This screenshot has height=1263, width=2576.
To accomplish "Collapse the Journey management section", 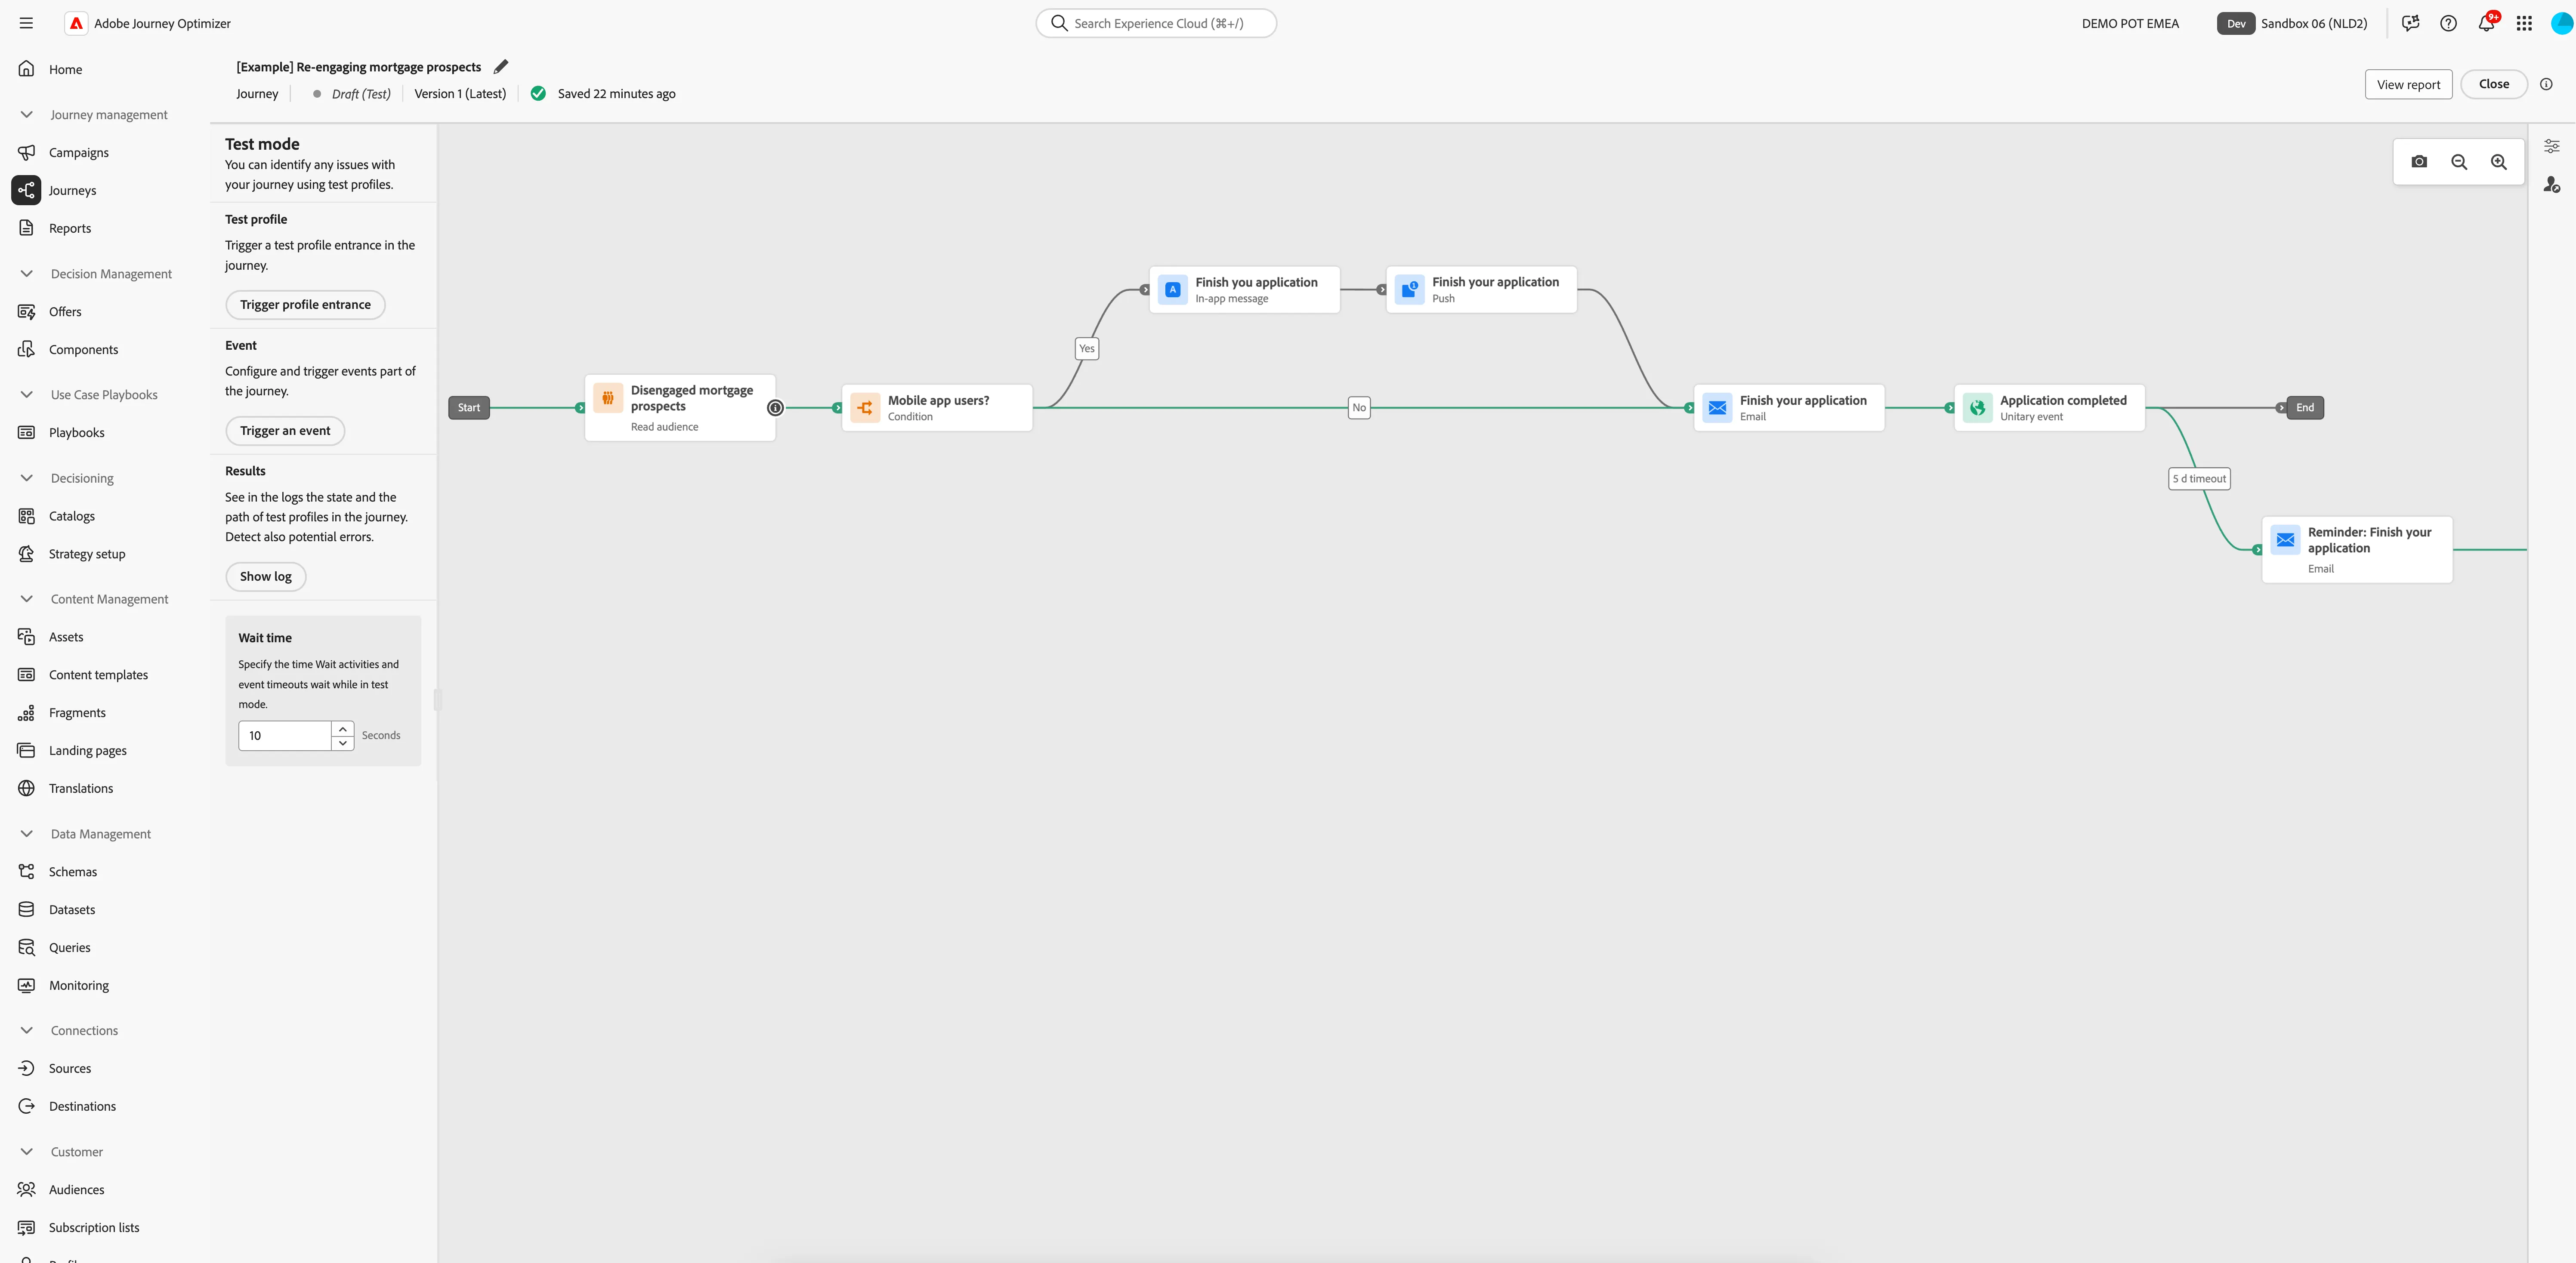I will [x=27, y=115].
